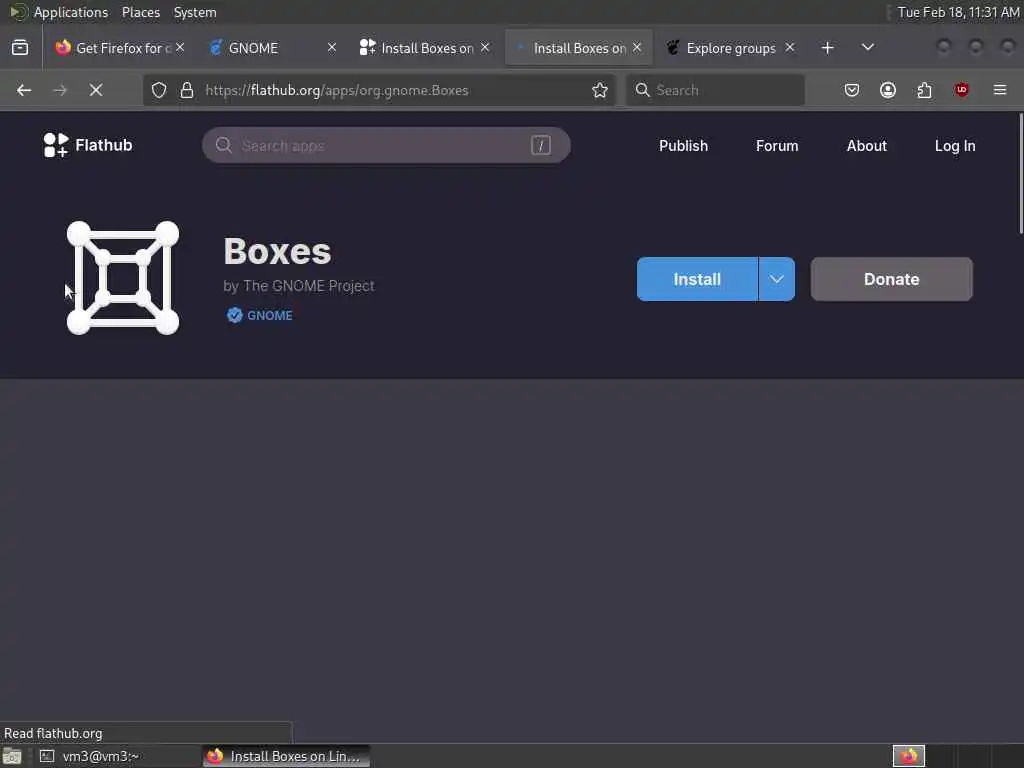This screenshot has height=768, width=1024.
Task: Open the Firefox View icon
Action: tap(20, 48)
